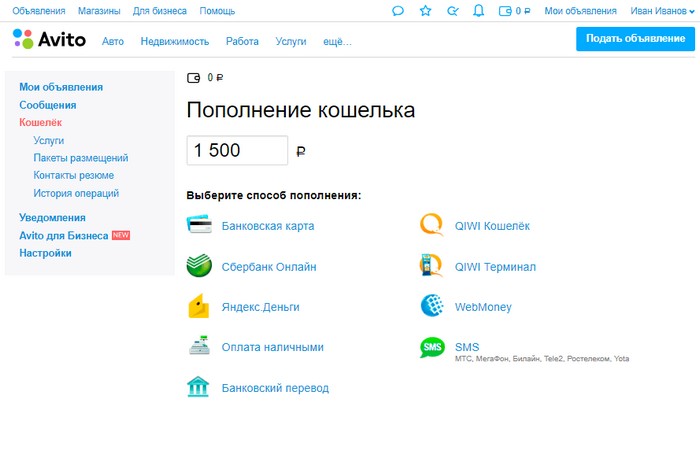Click the QIWI terminal icon
700x466 pixels.
(x=431, y=265)
